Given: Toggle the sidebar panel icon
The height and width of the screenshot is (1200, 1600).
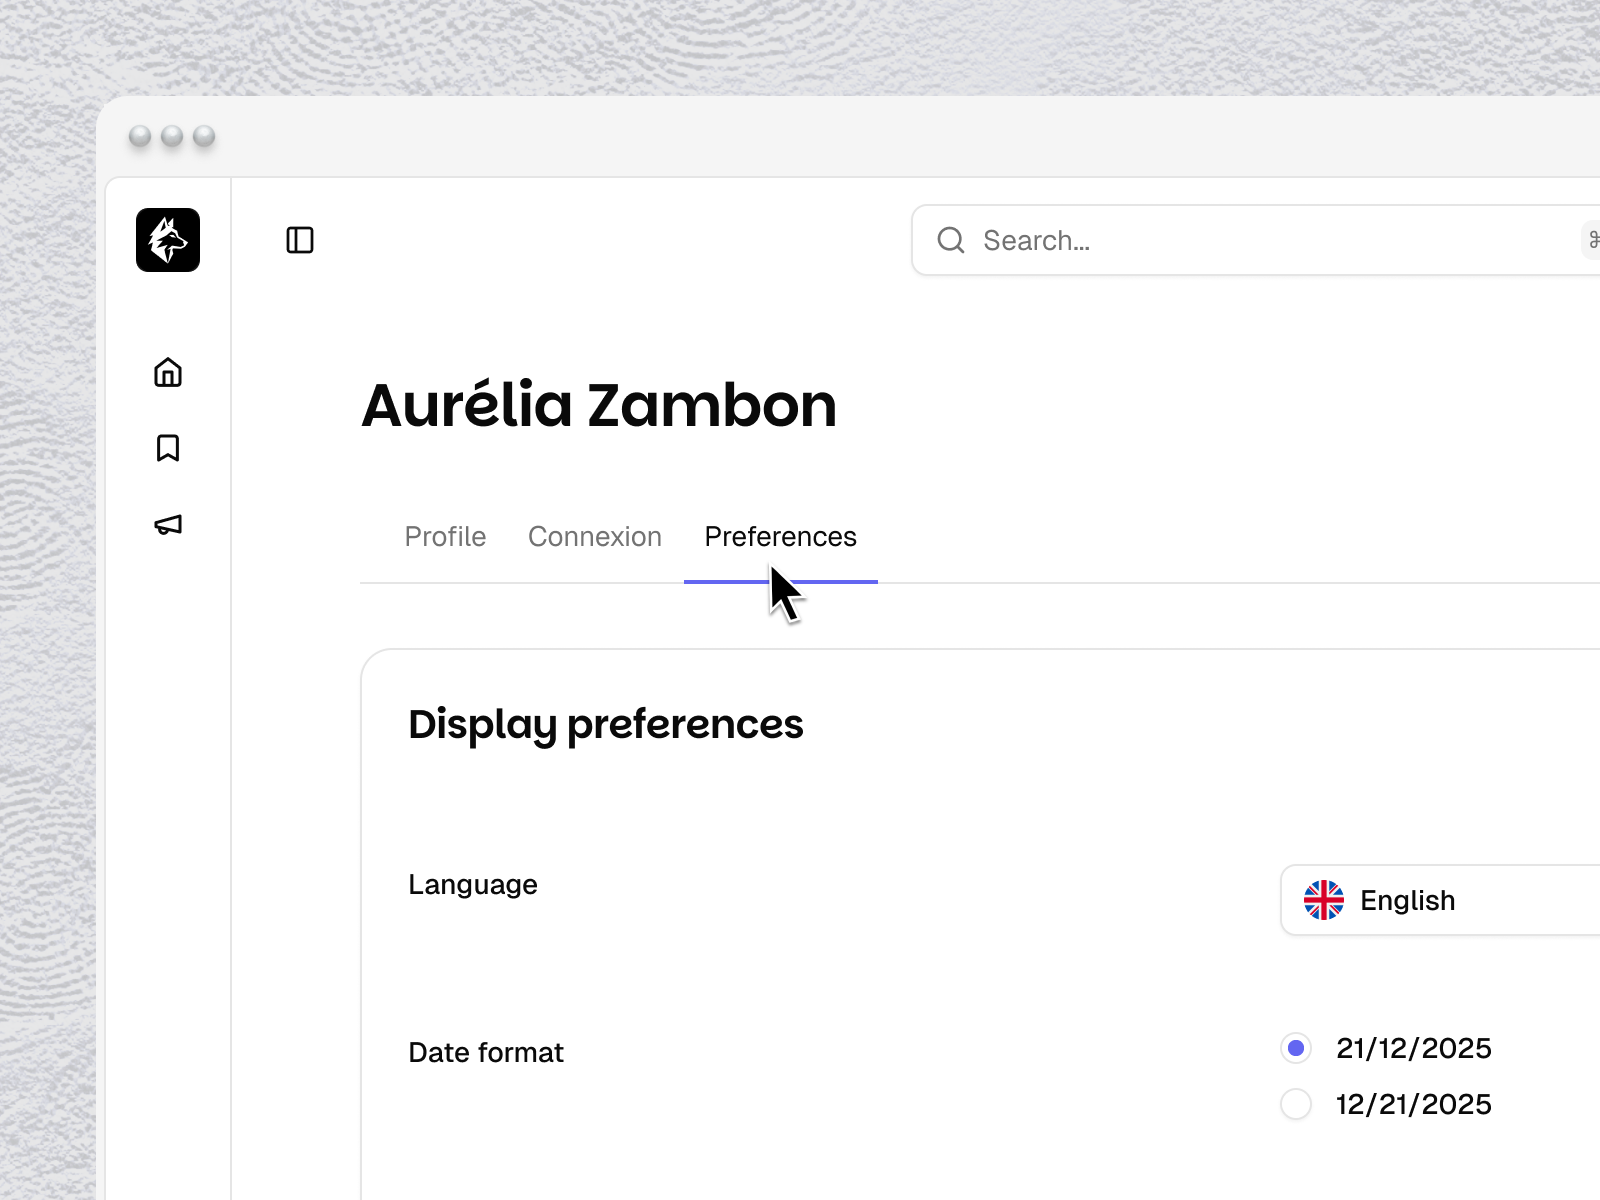Looking at the screenshot, I should [x=300, y=240].
